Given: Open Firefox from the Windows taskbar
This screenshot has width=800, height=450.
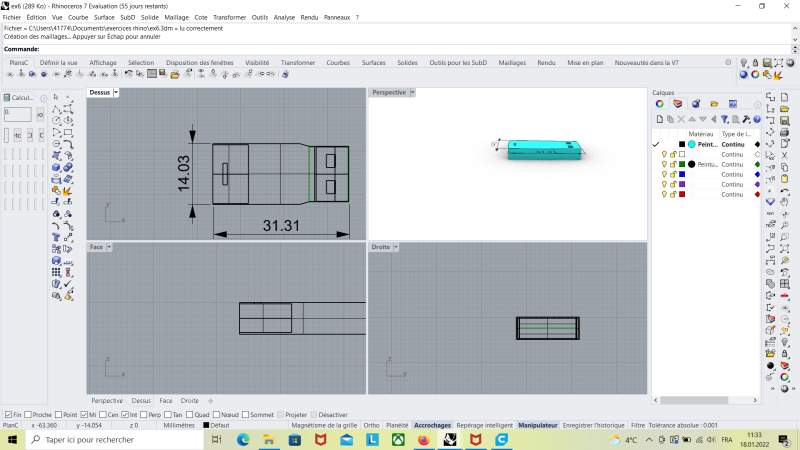Looking at the screenshot, I should point(423,439).
